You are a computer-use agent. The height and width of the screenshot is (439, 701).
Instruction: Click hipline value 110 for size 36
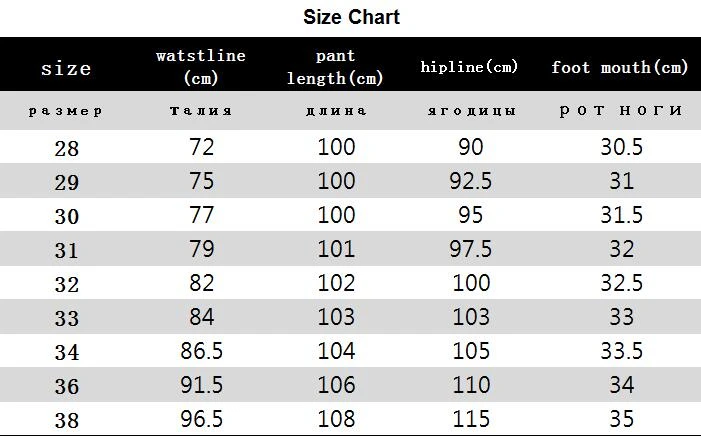471,385
